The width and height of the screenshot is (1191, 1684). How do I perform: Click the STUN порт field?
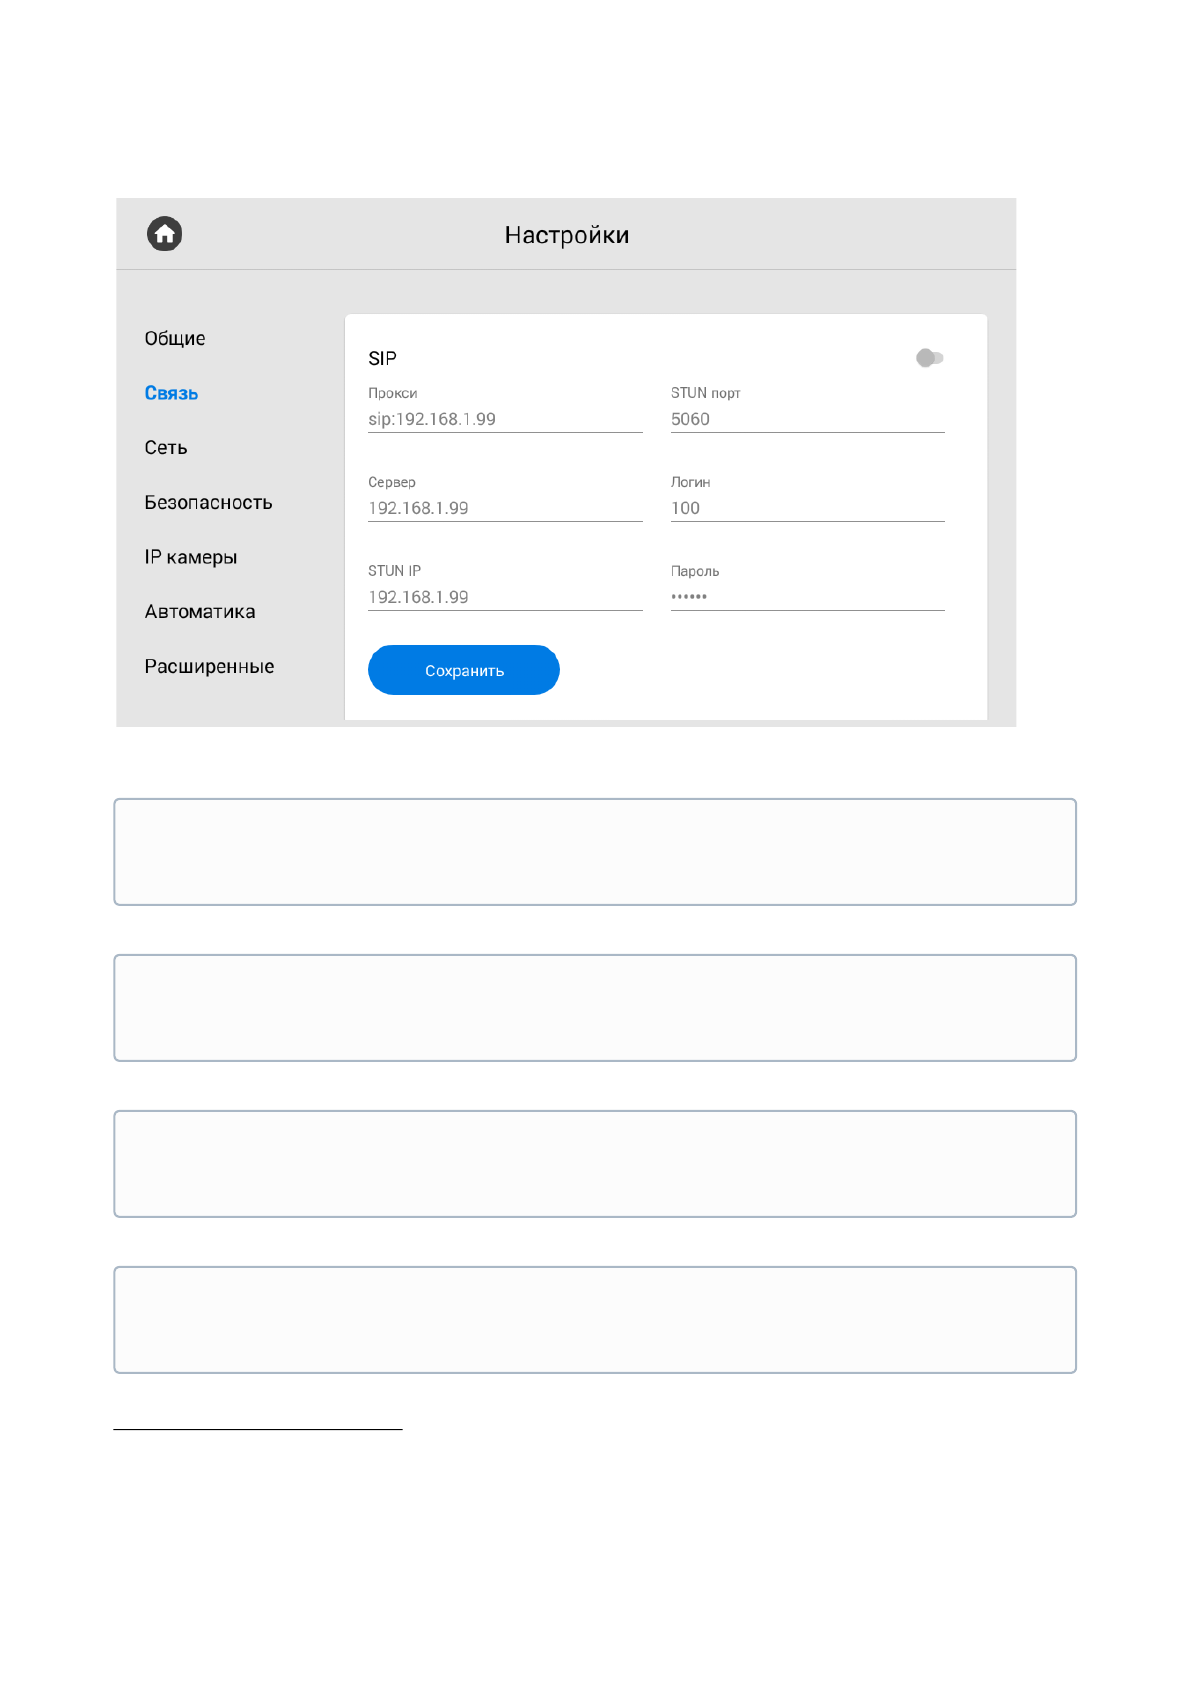(x=807, y=420)
